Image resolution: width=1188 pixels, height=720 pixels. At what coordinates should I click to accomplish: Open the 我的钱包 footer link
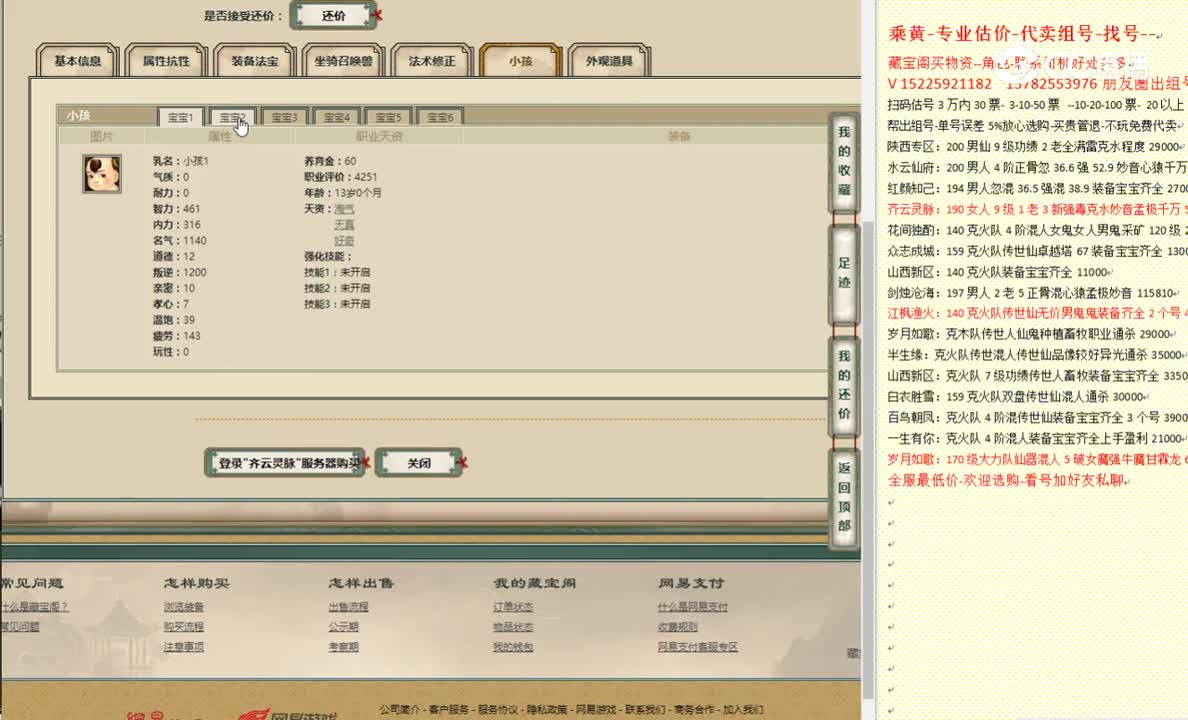coord(513,646)
